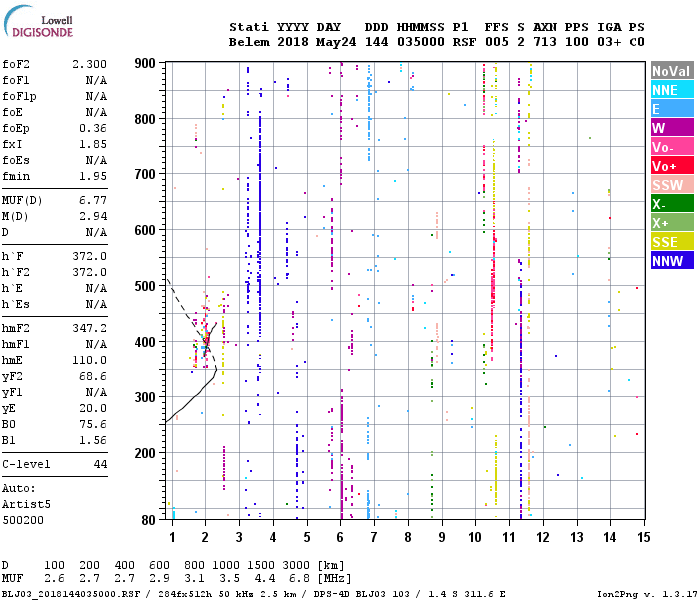Screen dimensions: 700x600
Task: Click the 900 km height axis label
Action: click(145, 63)
